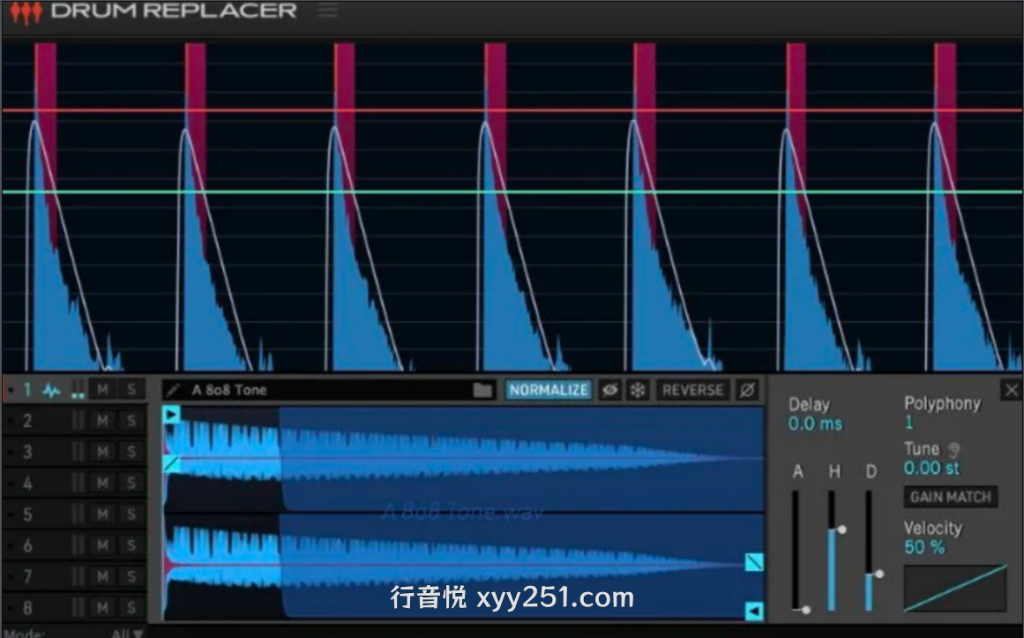This screenshot has width=1024, height=638.
Task: Click the level meter of slot 1
Action: (78, 390)
